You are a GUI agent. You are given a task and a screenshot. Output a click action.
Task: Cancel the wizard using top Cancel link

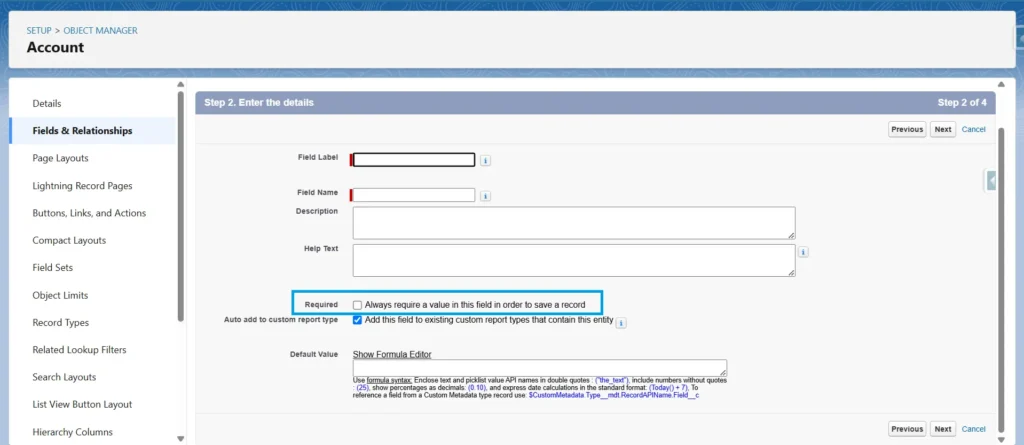(x=973, y=129)
